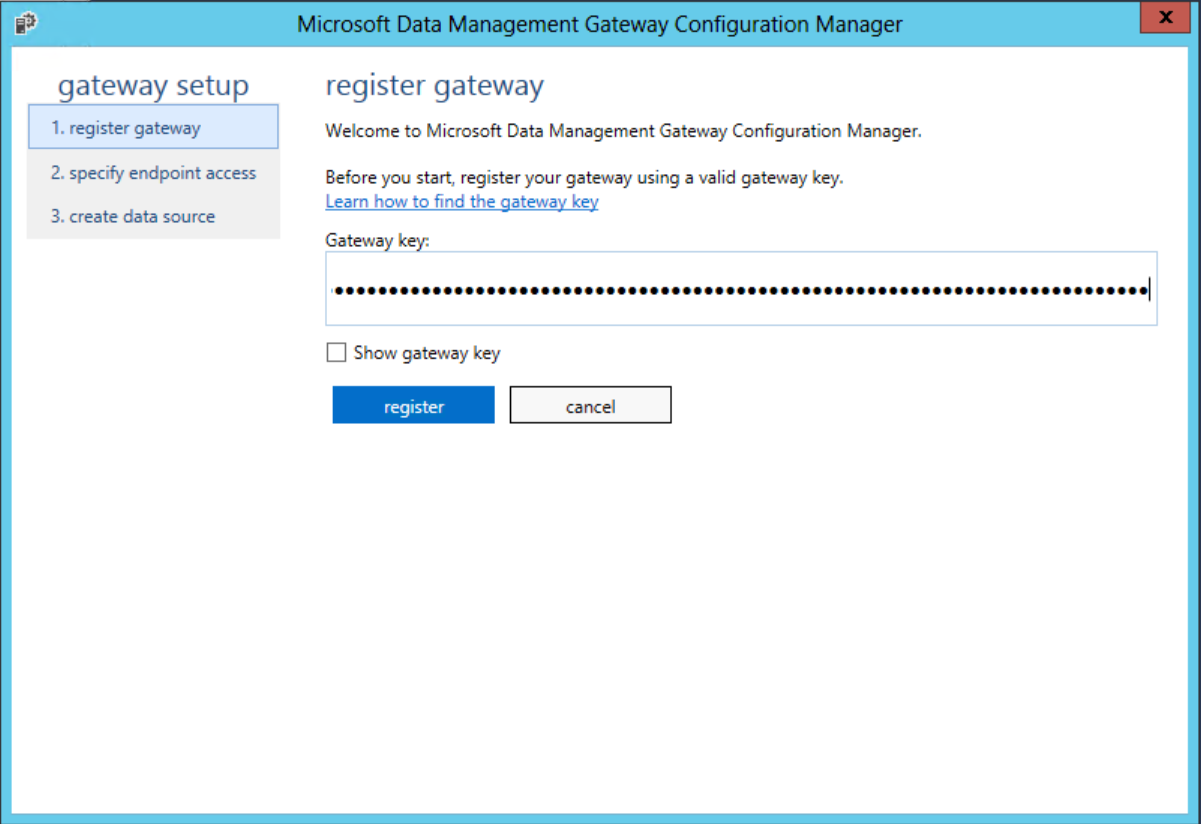Select step 1. register gateway
The width and height of the screenshot is (1201, 824).
(x=153, y=127)
